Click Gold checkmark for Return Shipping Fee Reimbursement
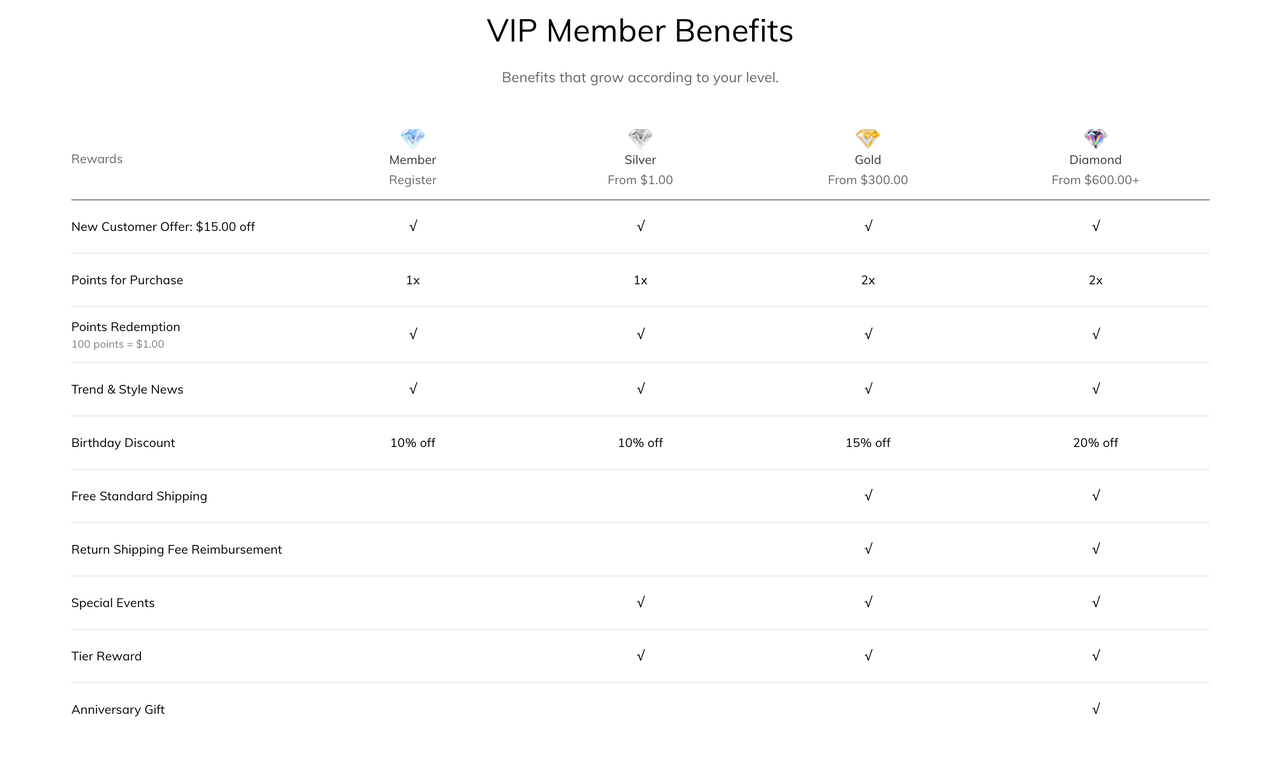The height and width of the screenshot is (761, 1280). 868,548
